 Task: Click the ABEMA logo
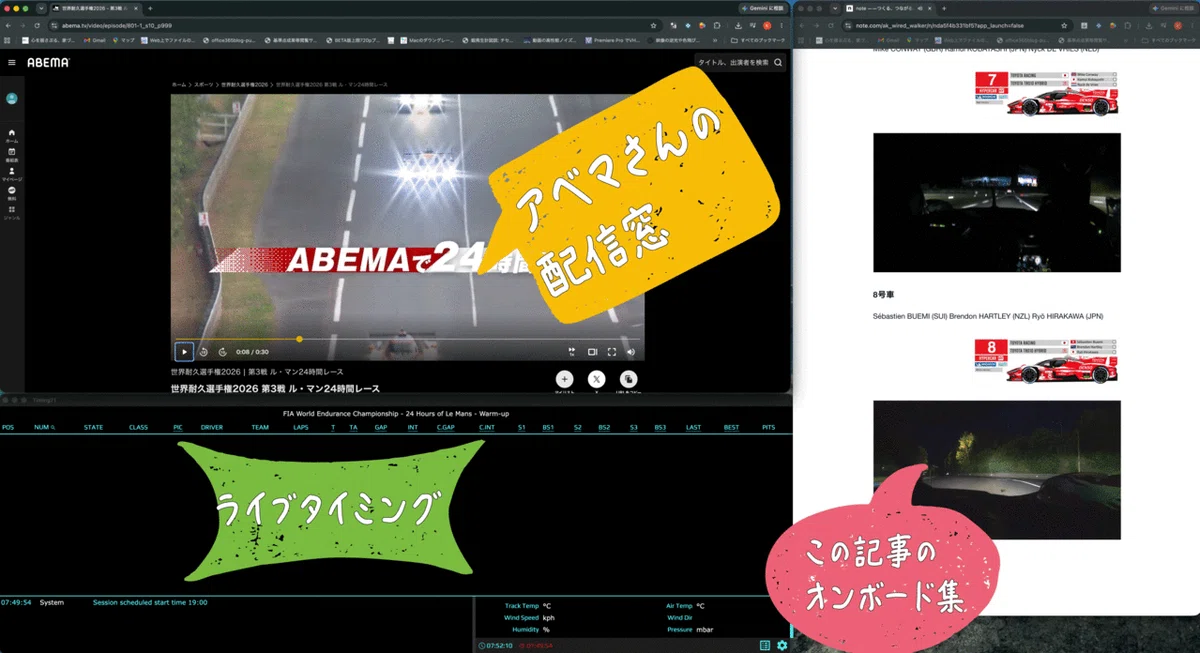48,62
